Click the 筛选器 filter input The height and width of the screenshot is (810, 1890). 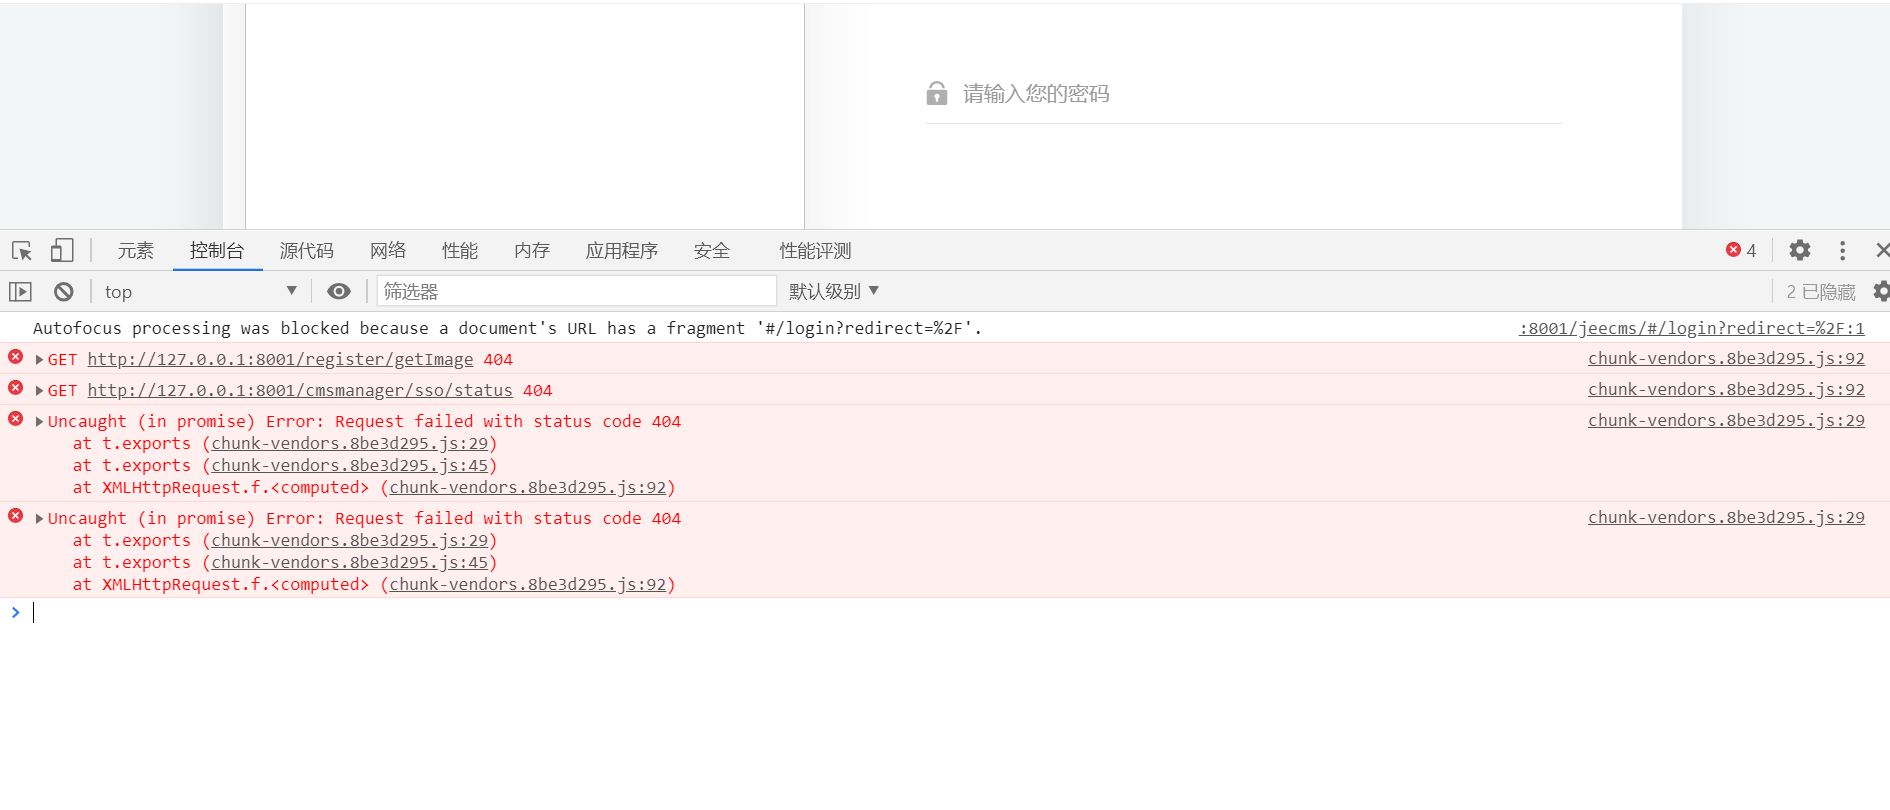click(577, 291)
